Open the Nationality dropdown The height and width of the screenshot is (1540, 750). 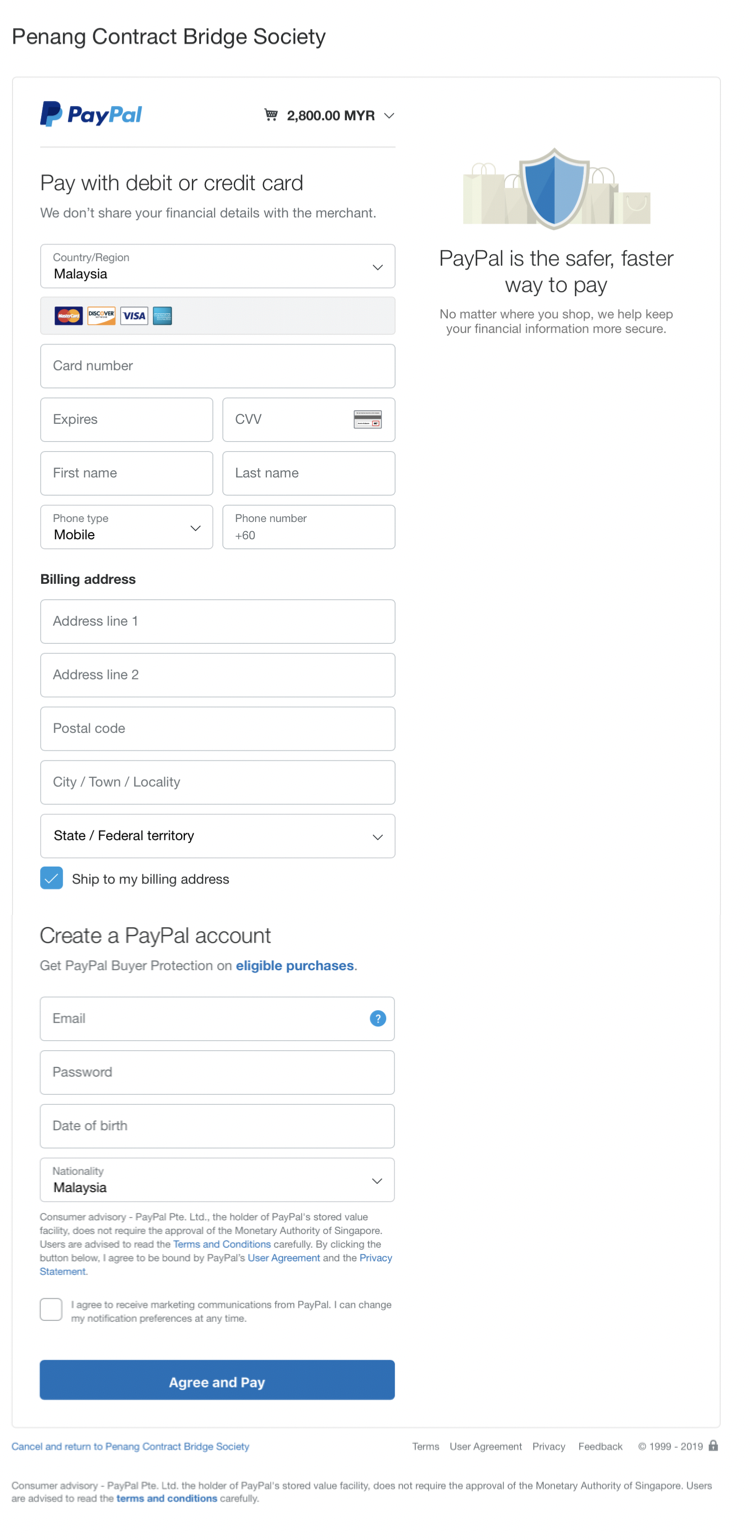[217, 1180]
